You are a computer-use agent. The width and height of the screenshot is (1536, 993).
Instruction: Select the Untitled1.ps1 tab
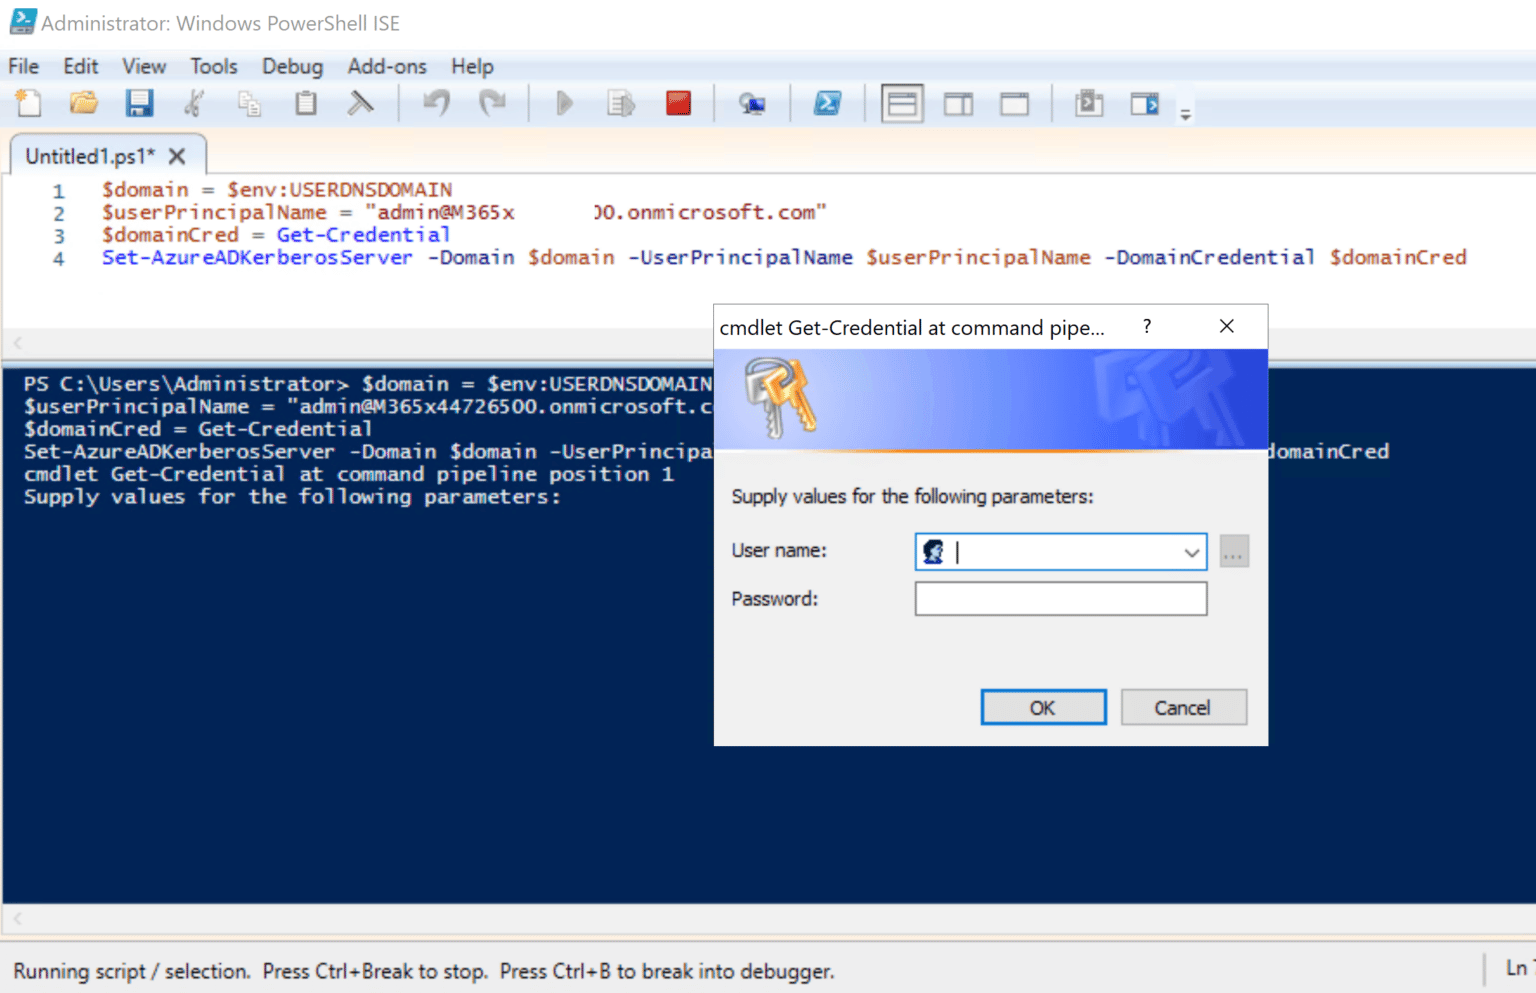[x=90, y=155]
